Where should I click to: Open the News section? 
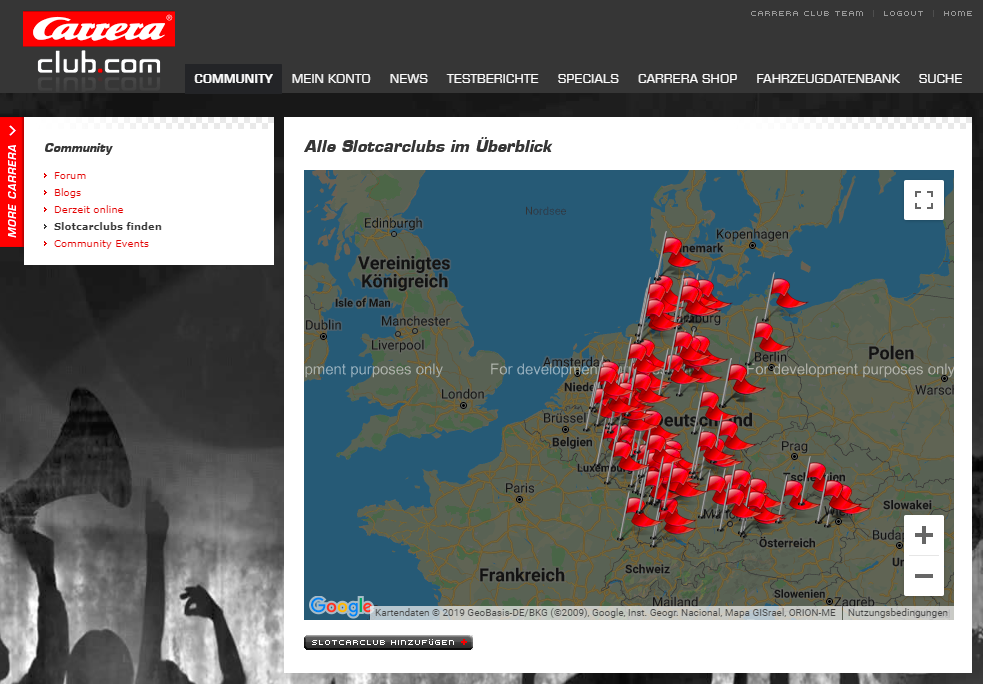(409, 78)
